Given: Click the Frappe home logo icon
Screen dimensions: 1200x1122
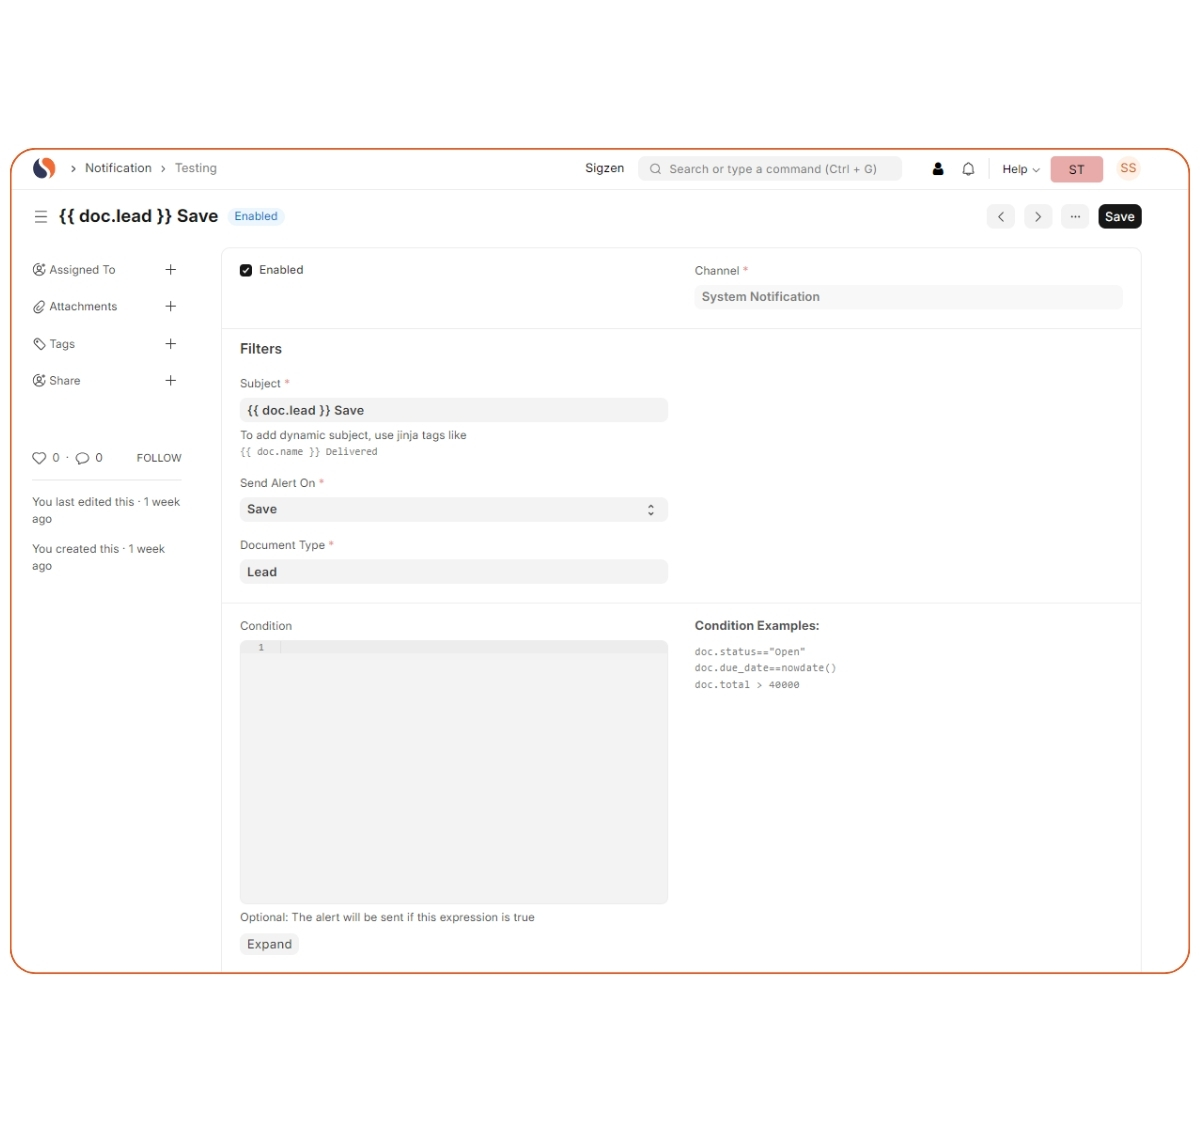Looking at the screenshot, I should (x=44, y=168).
